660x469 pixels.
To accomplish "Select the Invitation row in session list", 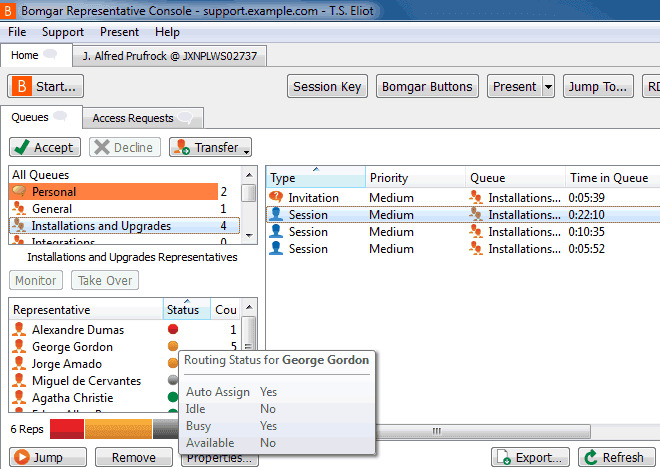I will click(x=463, y=197).
